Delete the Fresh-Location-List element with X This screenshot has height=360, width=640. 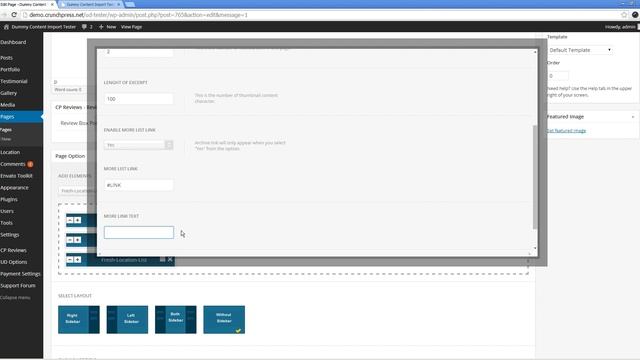click(170, 260)
